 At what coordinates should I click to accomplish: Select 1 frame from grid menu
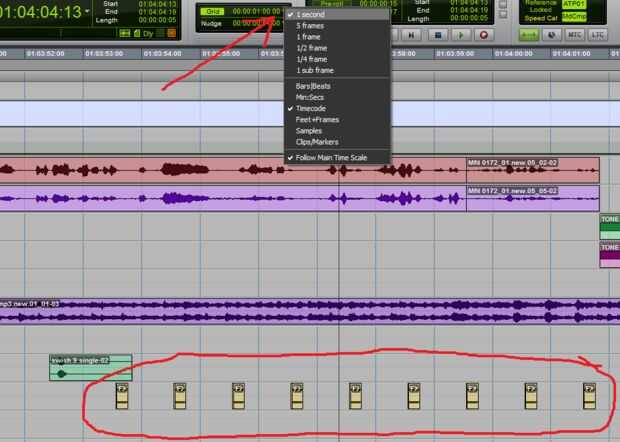click(338, 37)
